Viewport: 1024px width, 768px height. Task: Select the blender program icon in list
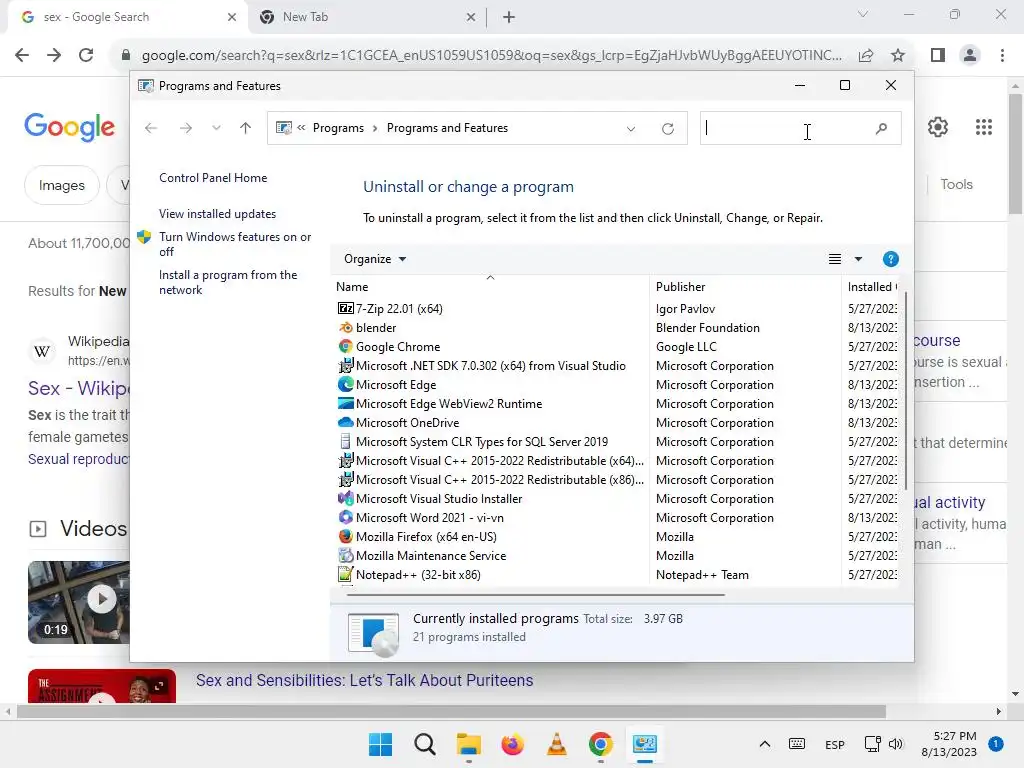[345, 327]
